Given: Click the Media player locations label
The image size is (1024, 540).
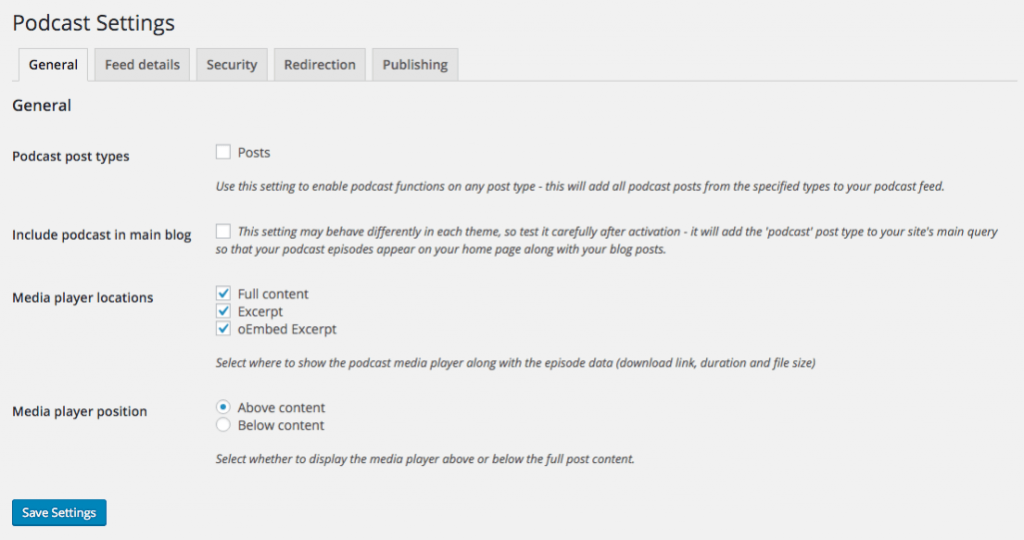Looking at the screenshot, I should click(x=82, y=297).
